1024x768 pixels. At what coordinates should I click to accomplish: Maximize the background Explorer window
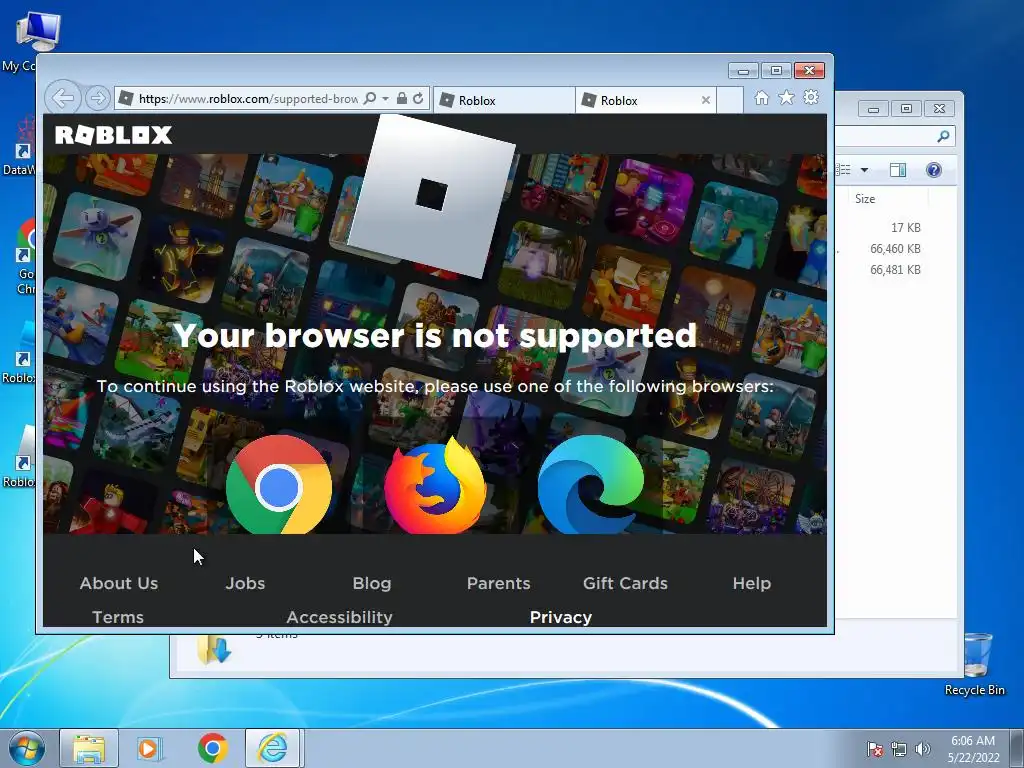[906, 108]
